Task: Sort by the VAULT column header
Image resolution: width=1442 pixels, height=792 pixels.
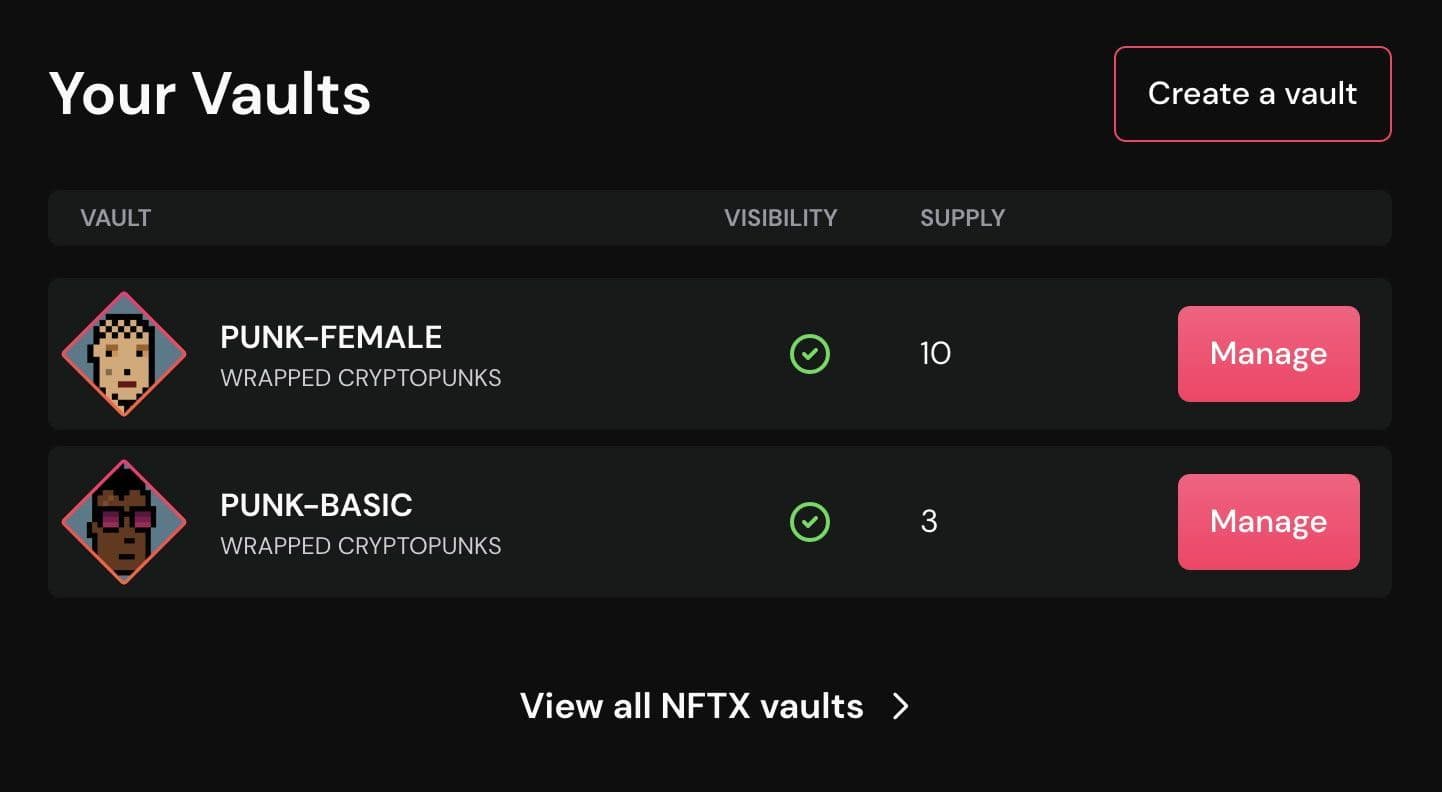Action: tap(116, 218)
